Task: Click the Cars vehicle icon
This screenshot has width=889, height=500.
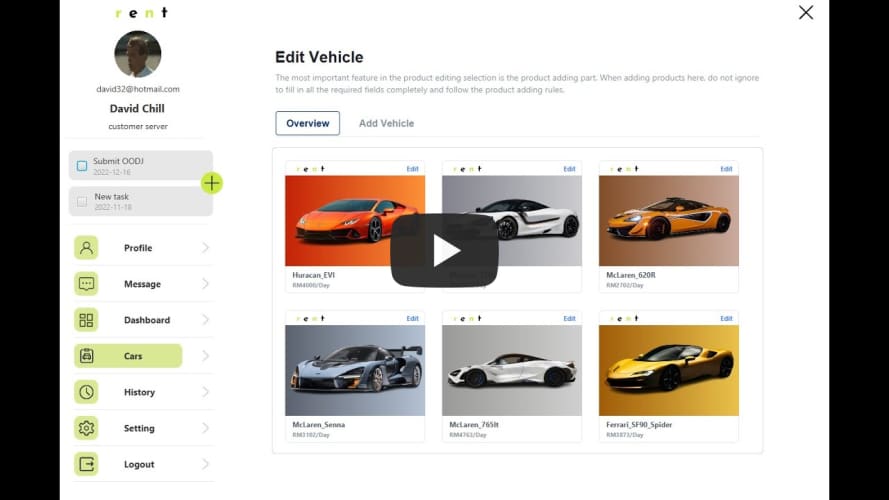Action: click(x=86, y=356)
